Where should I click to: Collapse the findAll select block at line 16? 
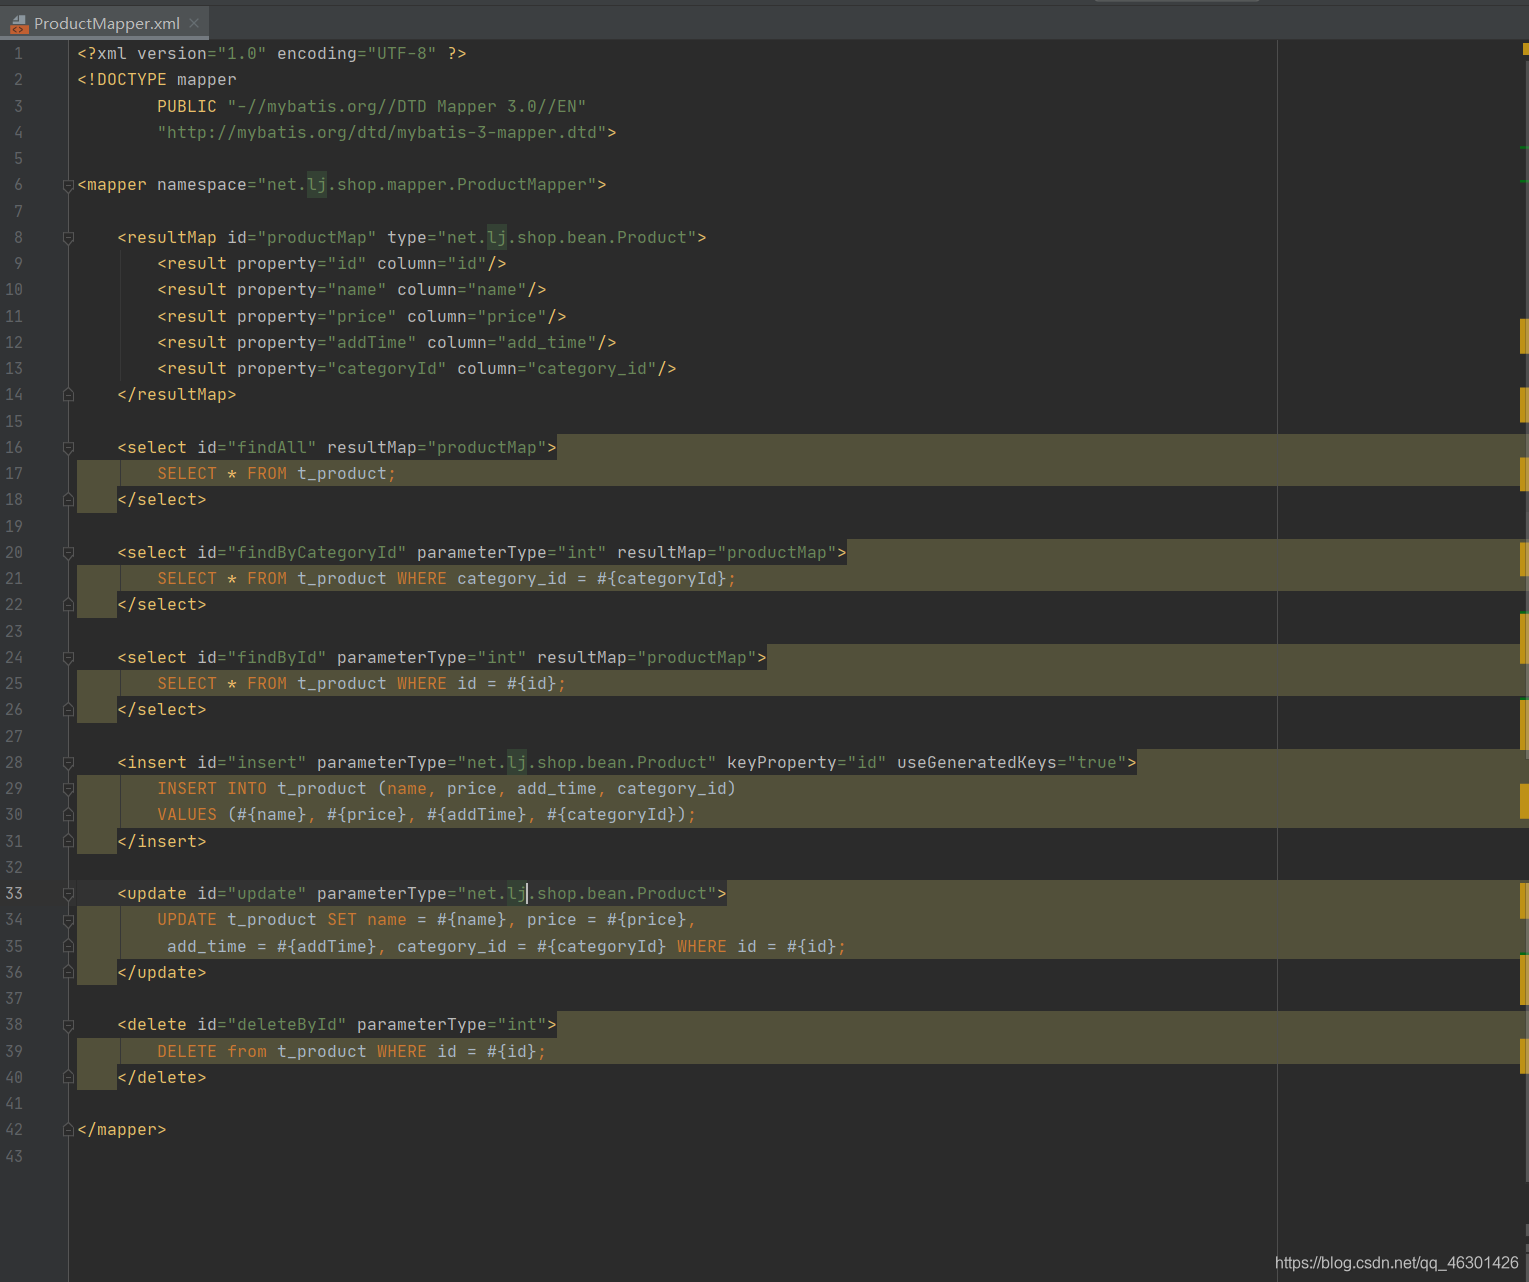68,448
